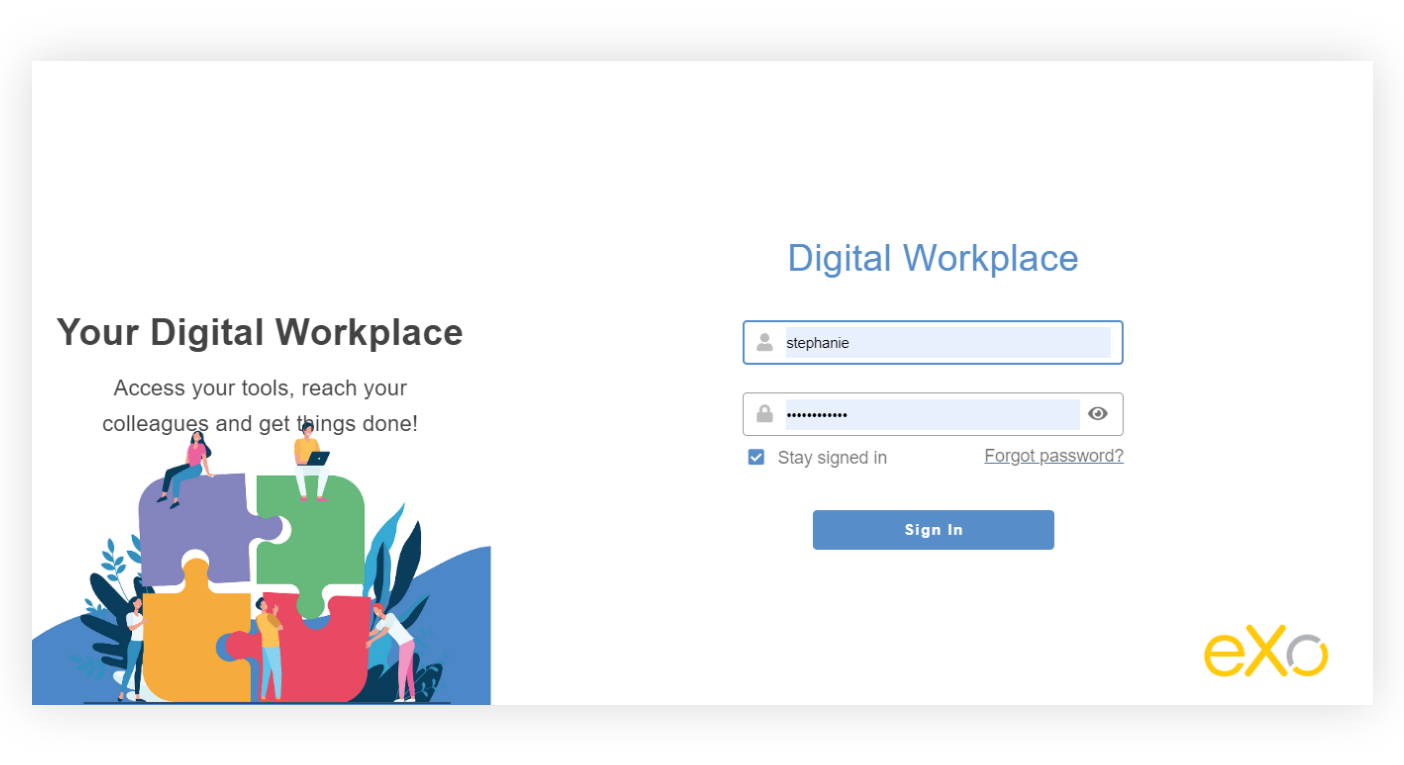This screenshot has height=765, width=1404.
Task: Focus the username field containing stephanie
Action: click(947, 343)
